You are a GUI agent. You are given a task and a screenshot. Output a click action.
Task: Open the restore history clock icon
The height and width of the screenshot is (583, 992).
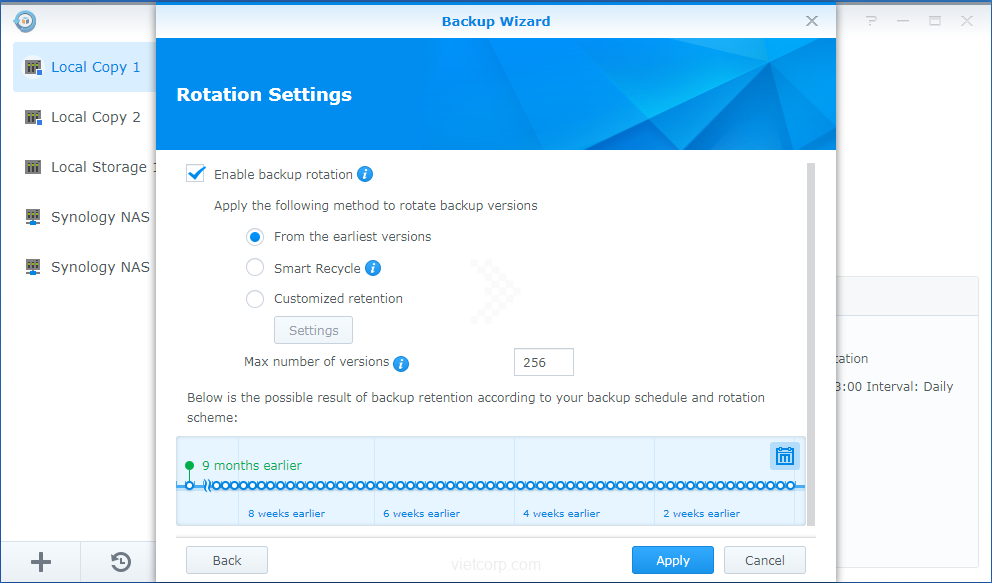click(120, 562)
